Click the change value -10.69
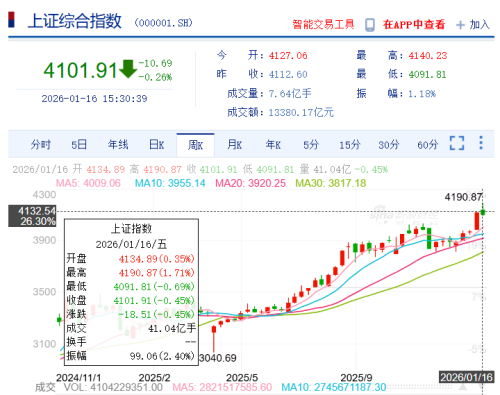Screen dimensions: 500x395 pyautogui.click(x=155, y=63)
